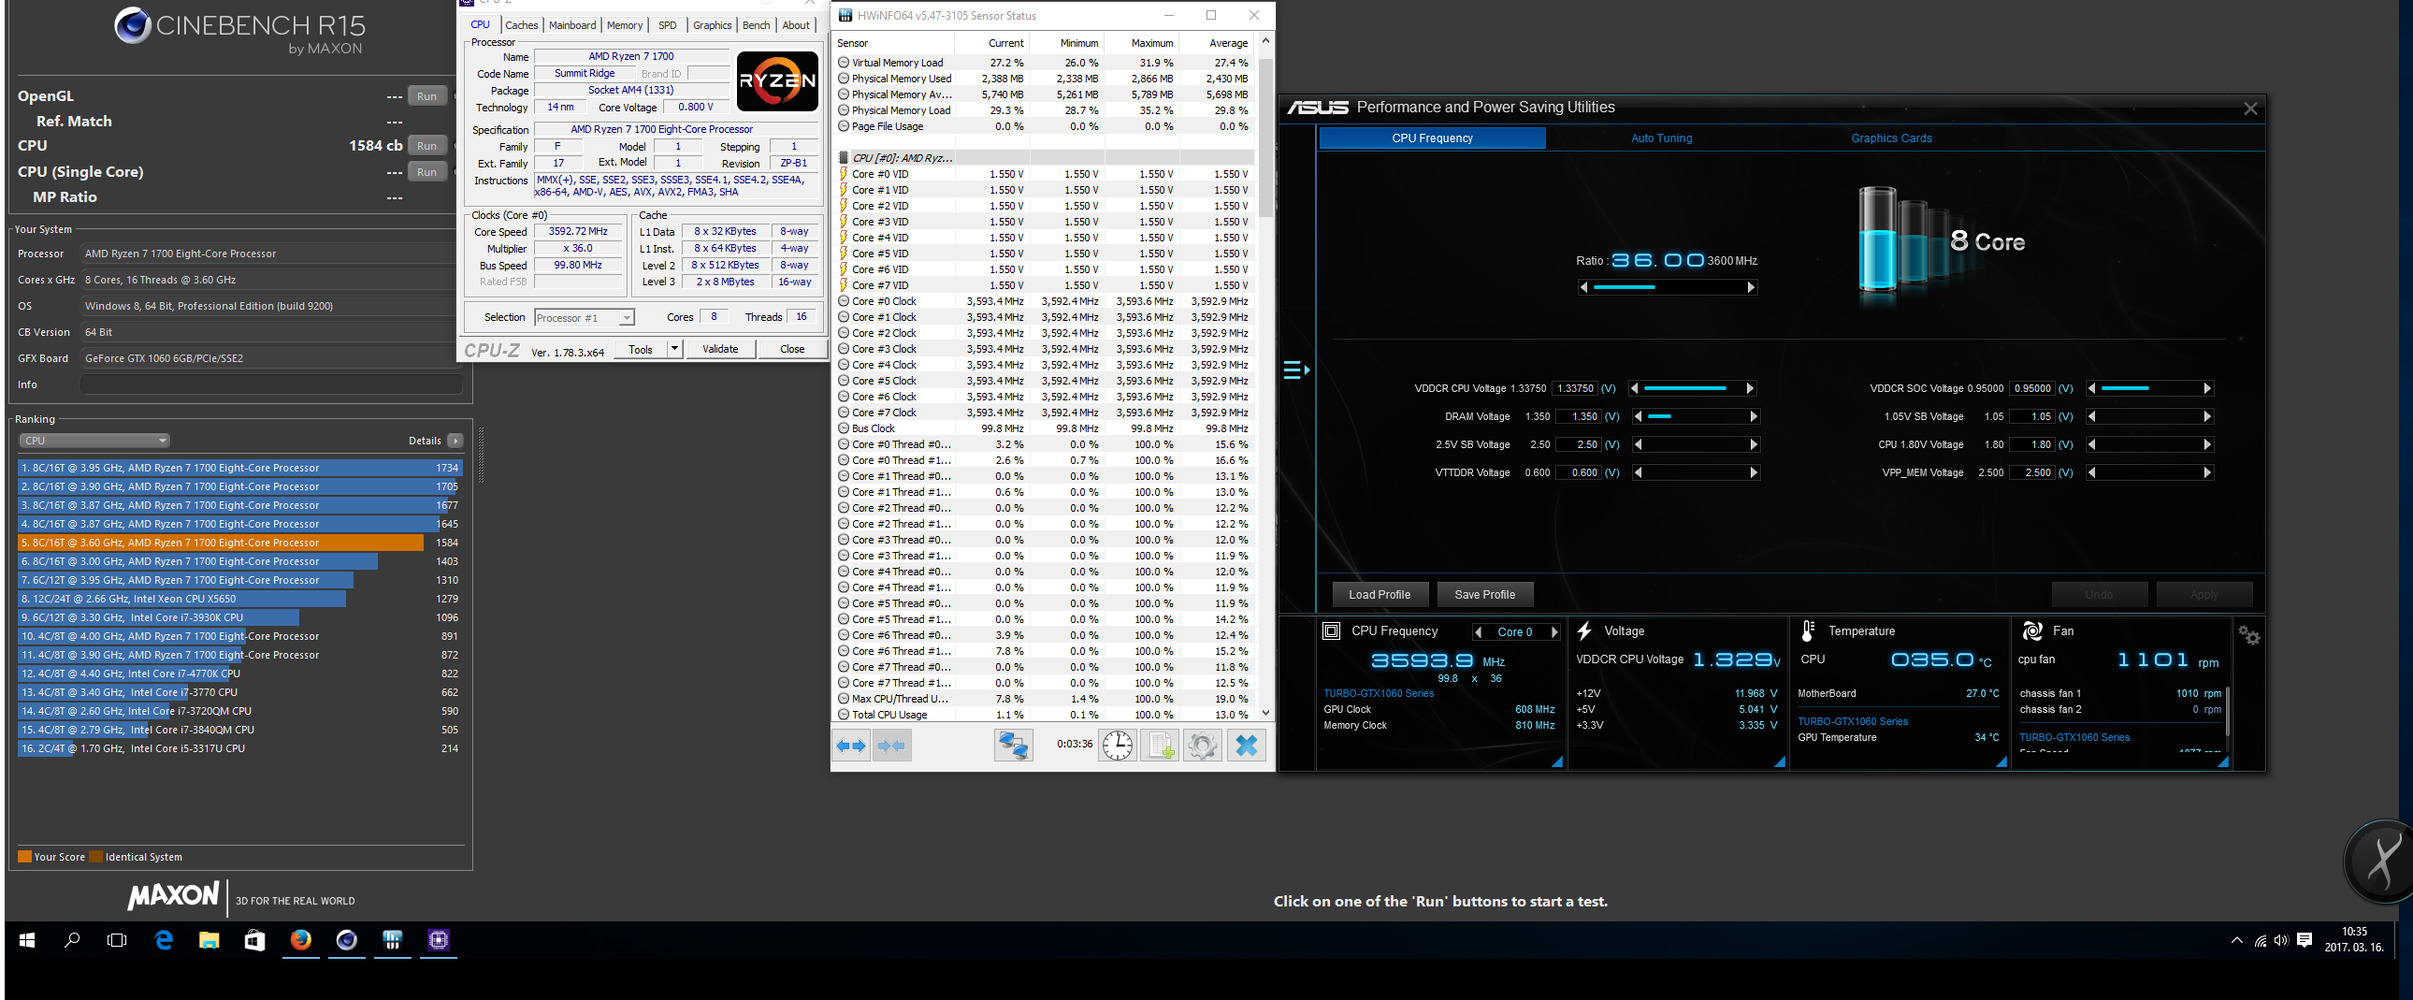Viewport: 2413px width, 1000px height.
Task: Open Task View on taskbar
Action: click(117, 940)
